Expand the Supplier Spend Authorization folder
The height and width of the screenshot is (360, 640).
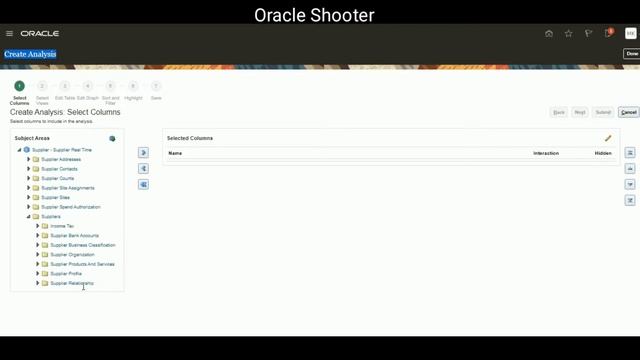(x=29, y=207)
